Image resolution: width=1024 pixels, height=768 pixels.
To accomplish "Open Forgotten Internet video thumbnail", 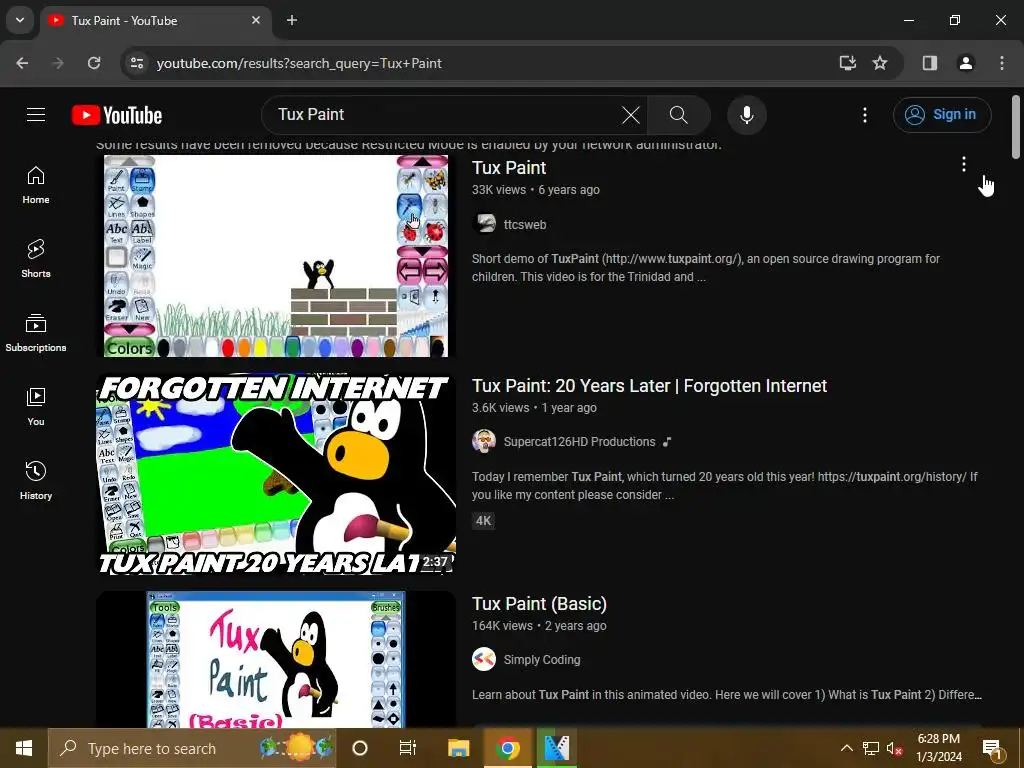I will 276,473.
